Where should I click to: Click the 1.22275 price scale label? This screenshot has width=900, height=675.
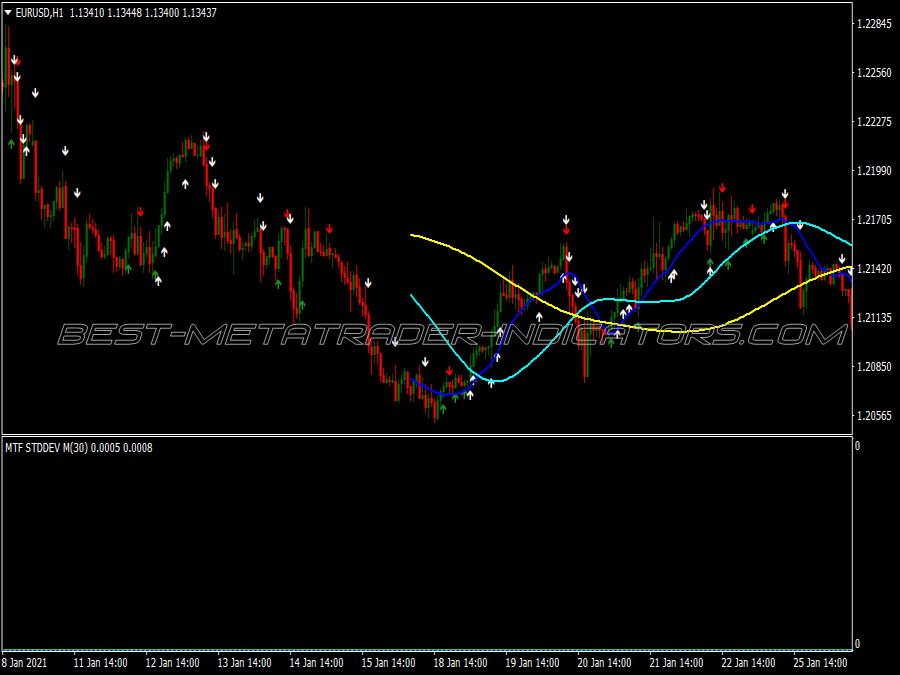pyautogui.click(x=874, y=121)
